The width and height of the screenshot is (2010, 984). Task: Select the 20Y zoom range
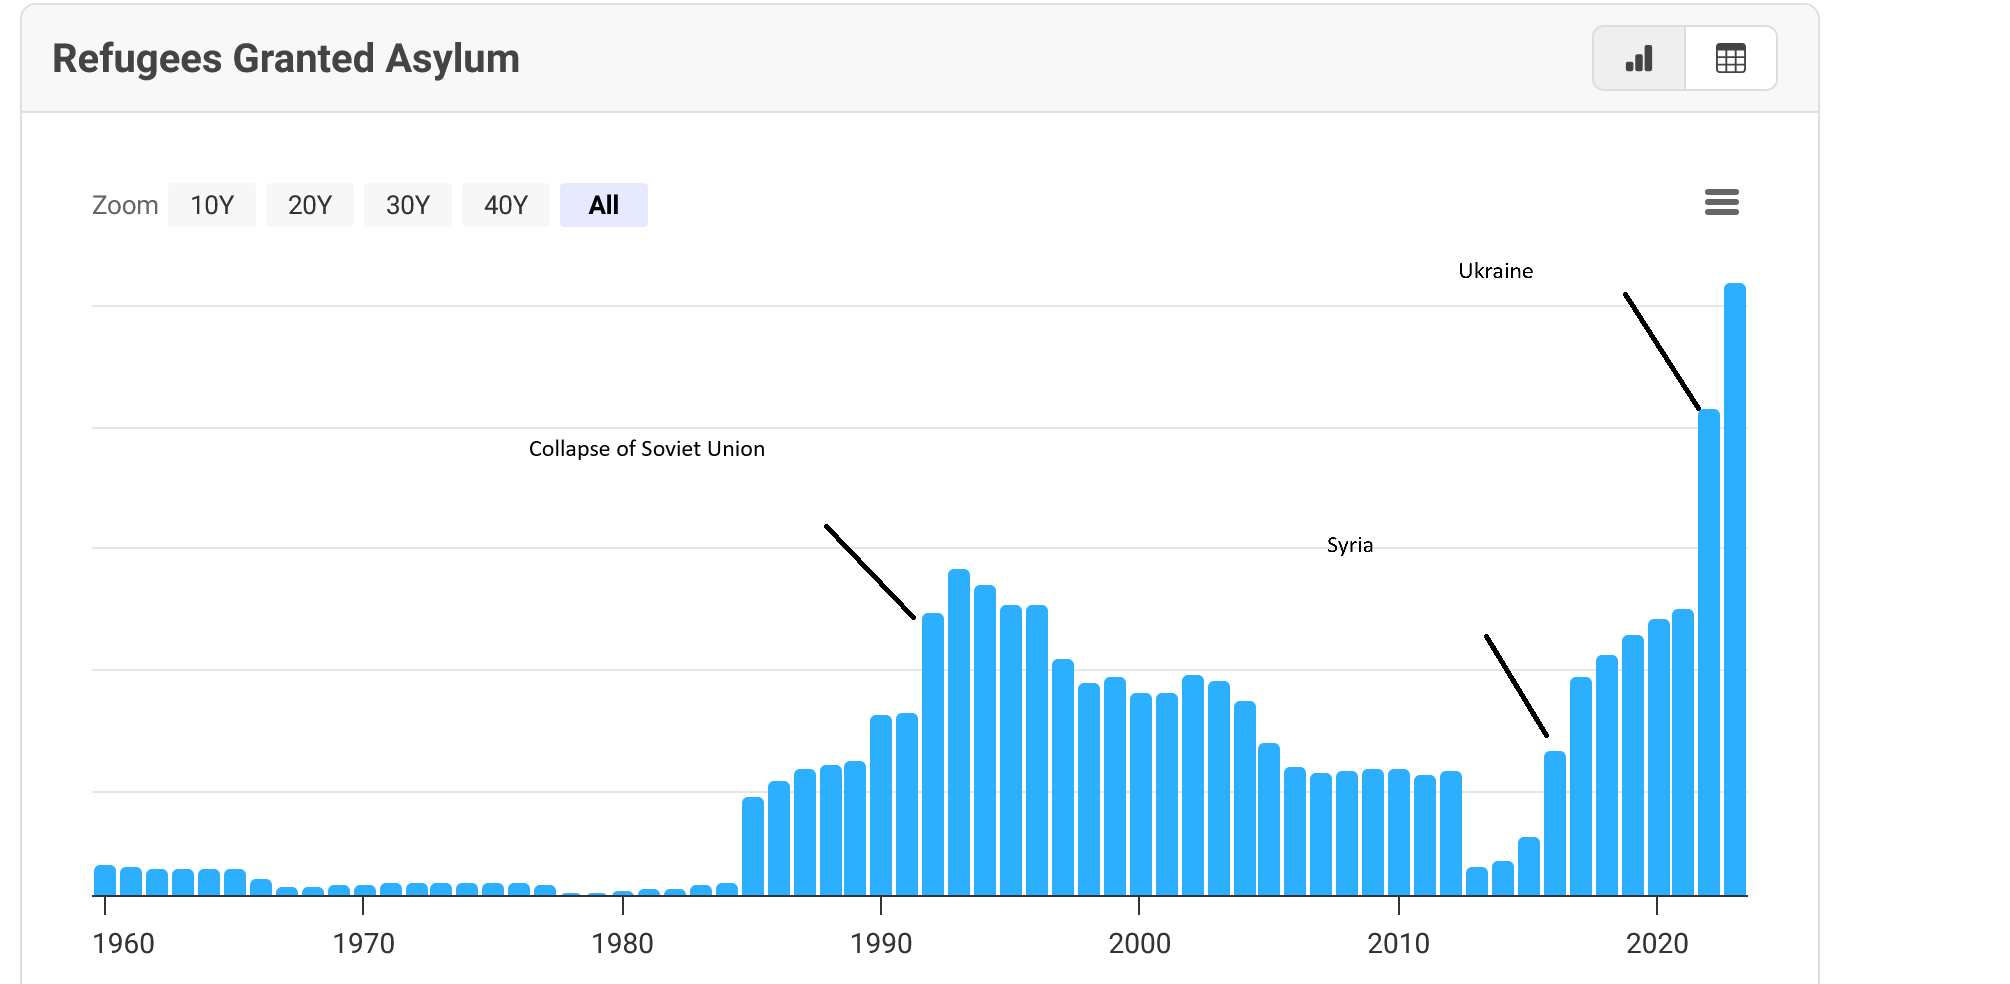pos(310,205)
